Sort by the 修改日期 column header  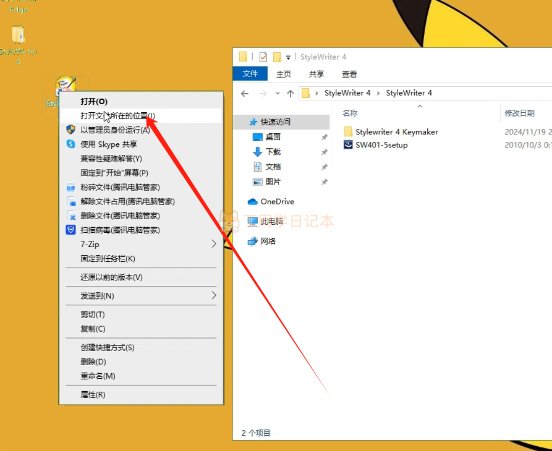(520, 113)
